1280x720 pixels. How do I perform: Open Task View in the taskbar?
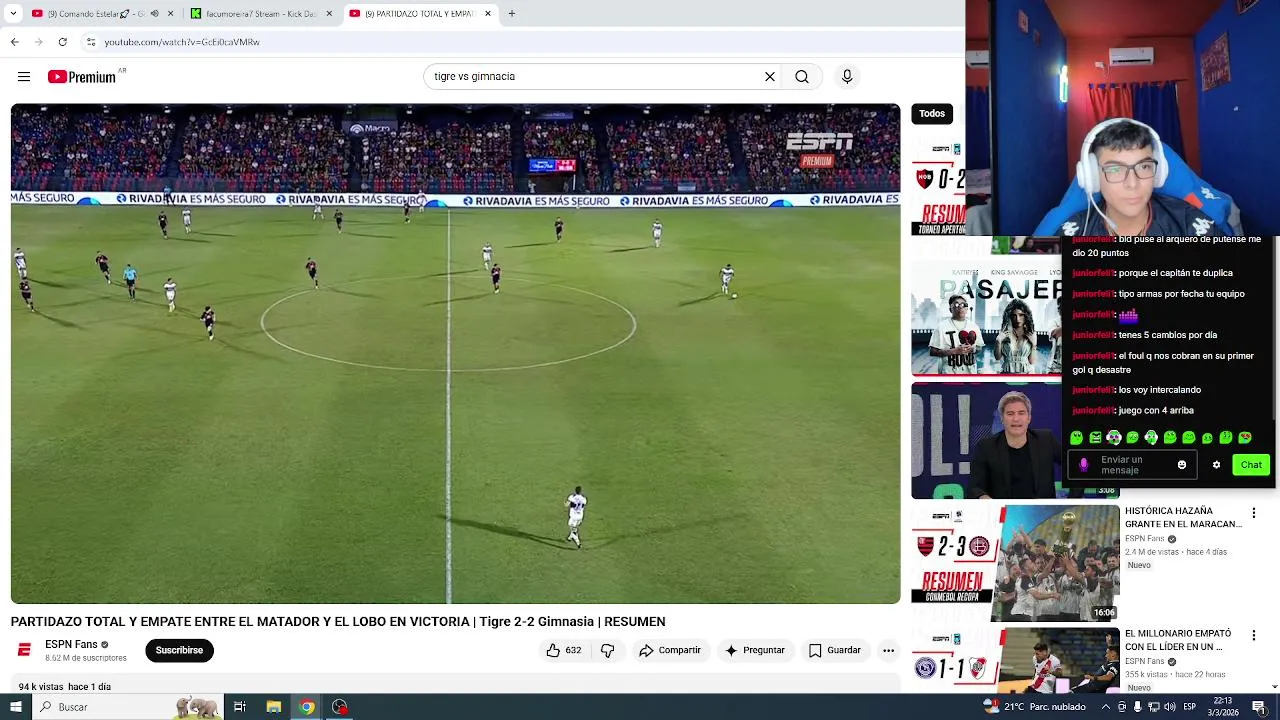coord(240,707)
